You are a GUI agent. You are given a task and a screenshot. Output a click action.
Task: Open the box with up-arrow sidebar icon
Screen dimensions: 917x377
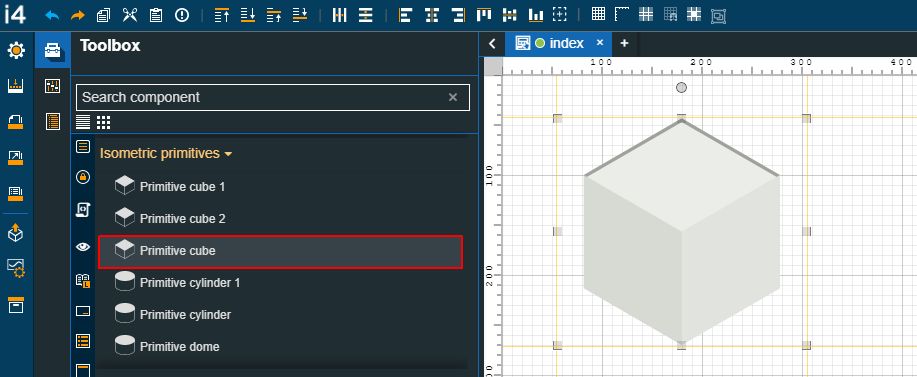point(16,233)
